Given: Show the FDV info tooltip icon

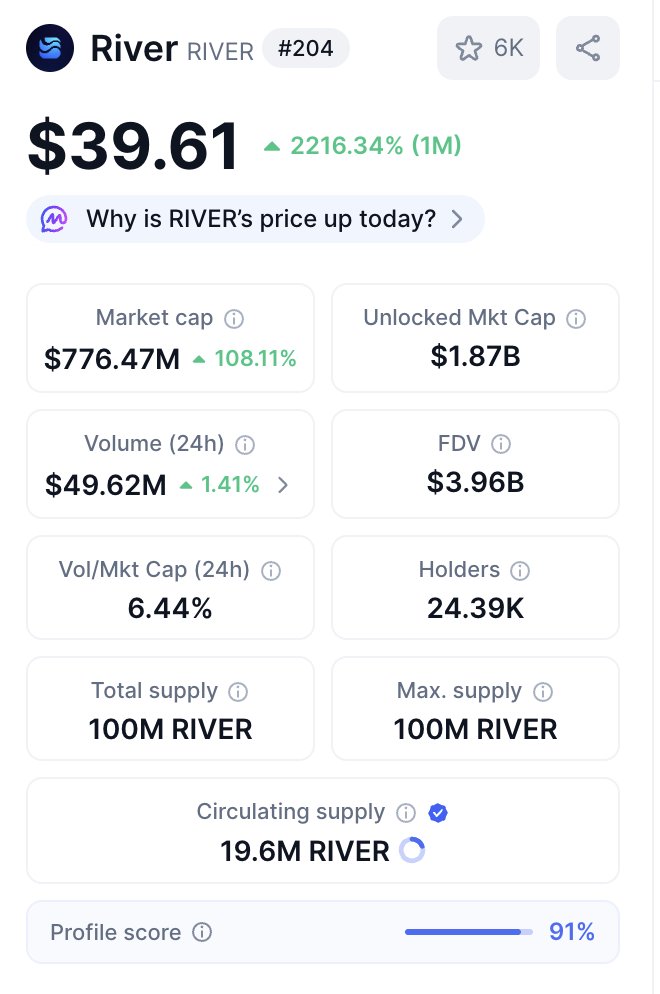Looking at the screenshot, I should (501, 444).
